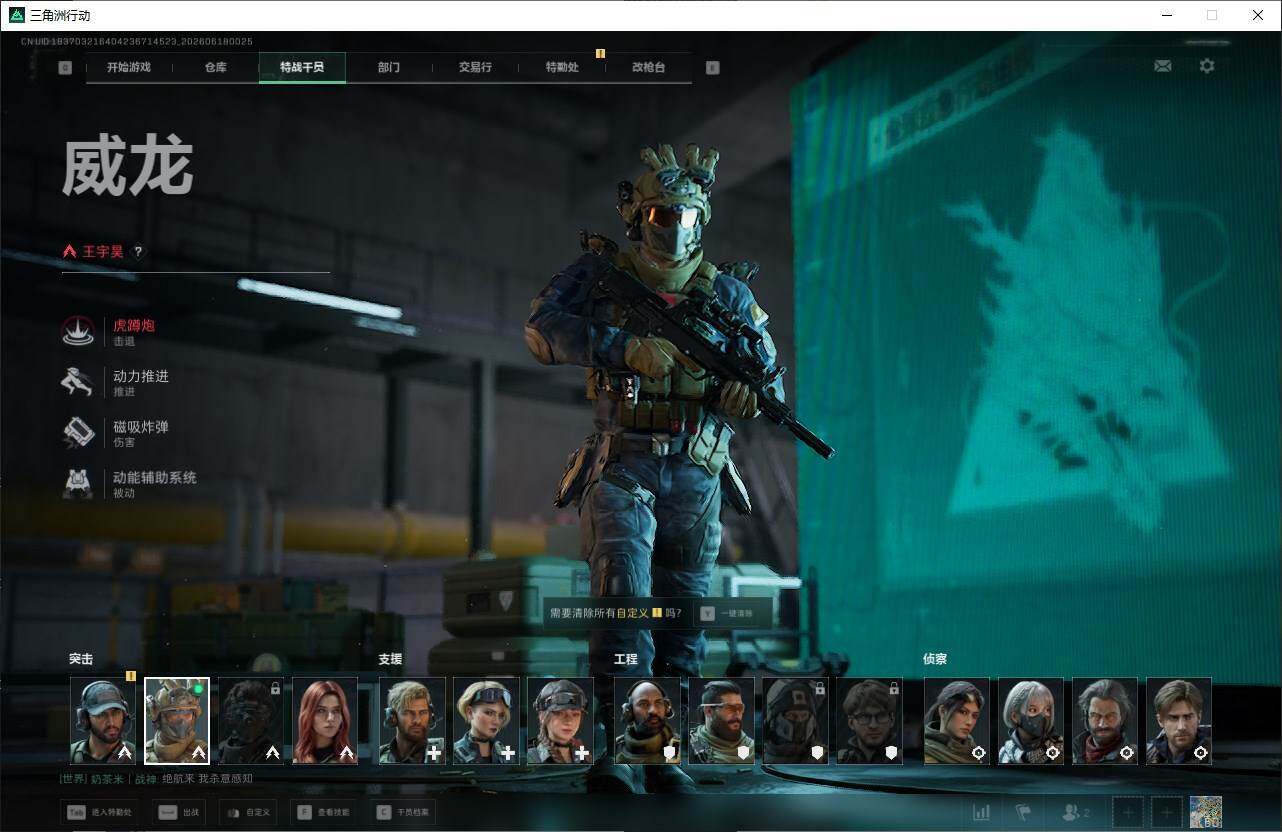Image resolution: width=1282 pixels, height=832 pixels.
Task: Select the 动能辅助系统 passive skill icon
Action: (78, 484)
